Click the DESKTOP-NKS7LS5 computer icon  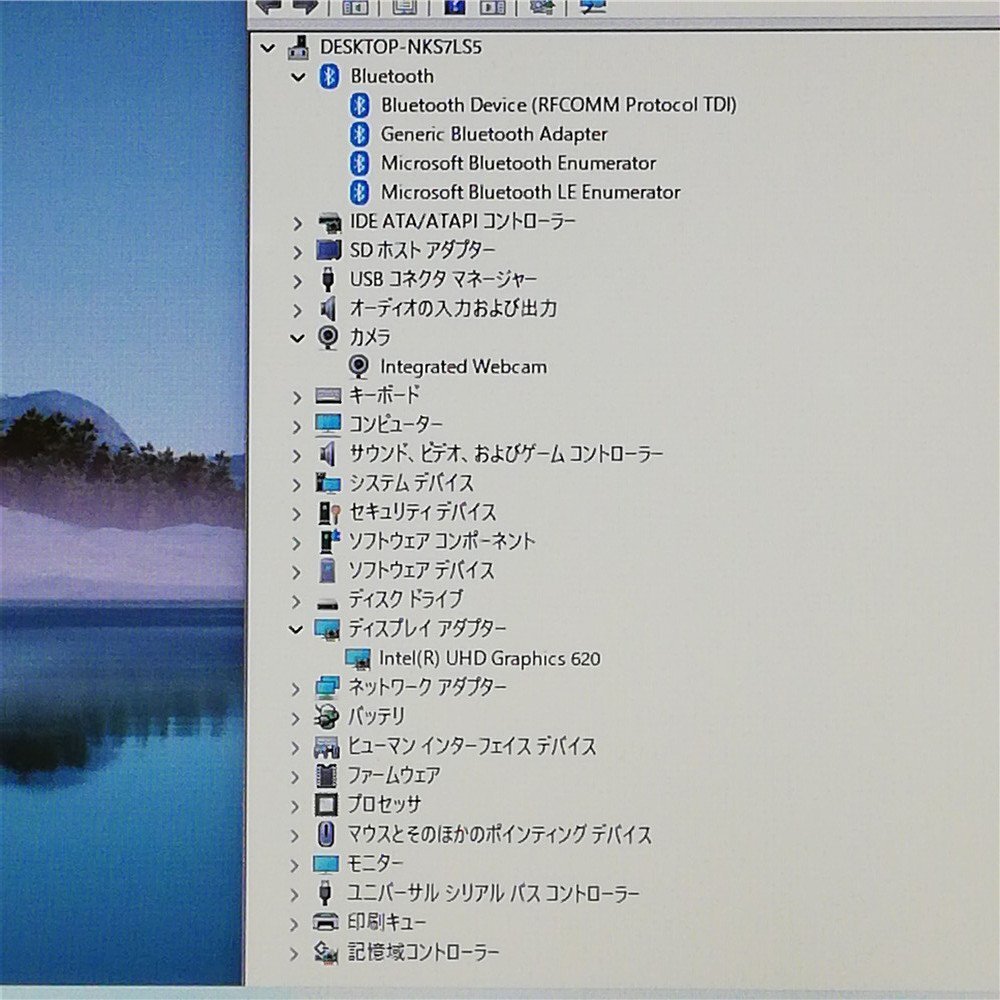tap(298, 47)
